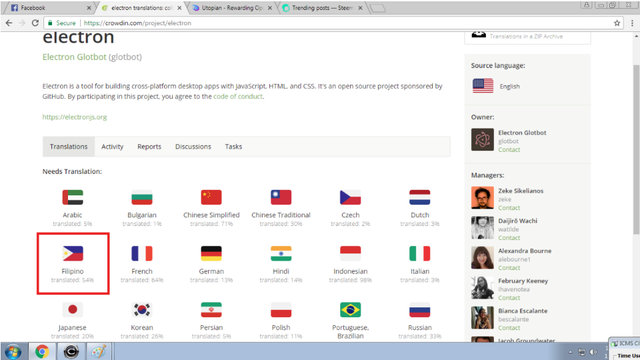The width and height of the screenshot is (640, 360).
Task: Click the new tab button
Action: pos(378,8)
